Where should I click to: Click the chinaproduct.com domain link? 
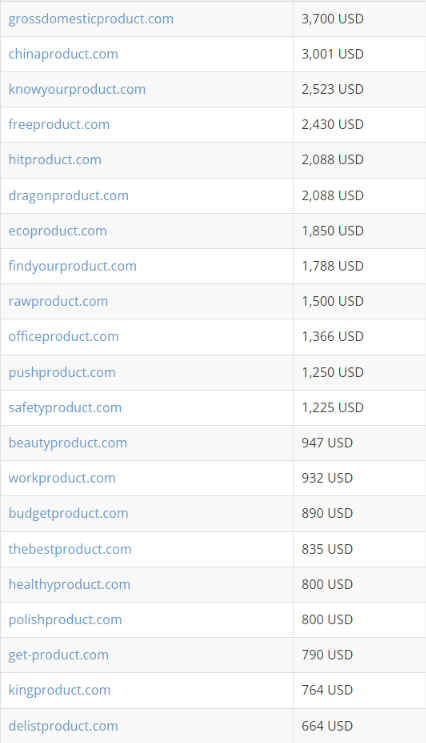coord(63,54)
